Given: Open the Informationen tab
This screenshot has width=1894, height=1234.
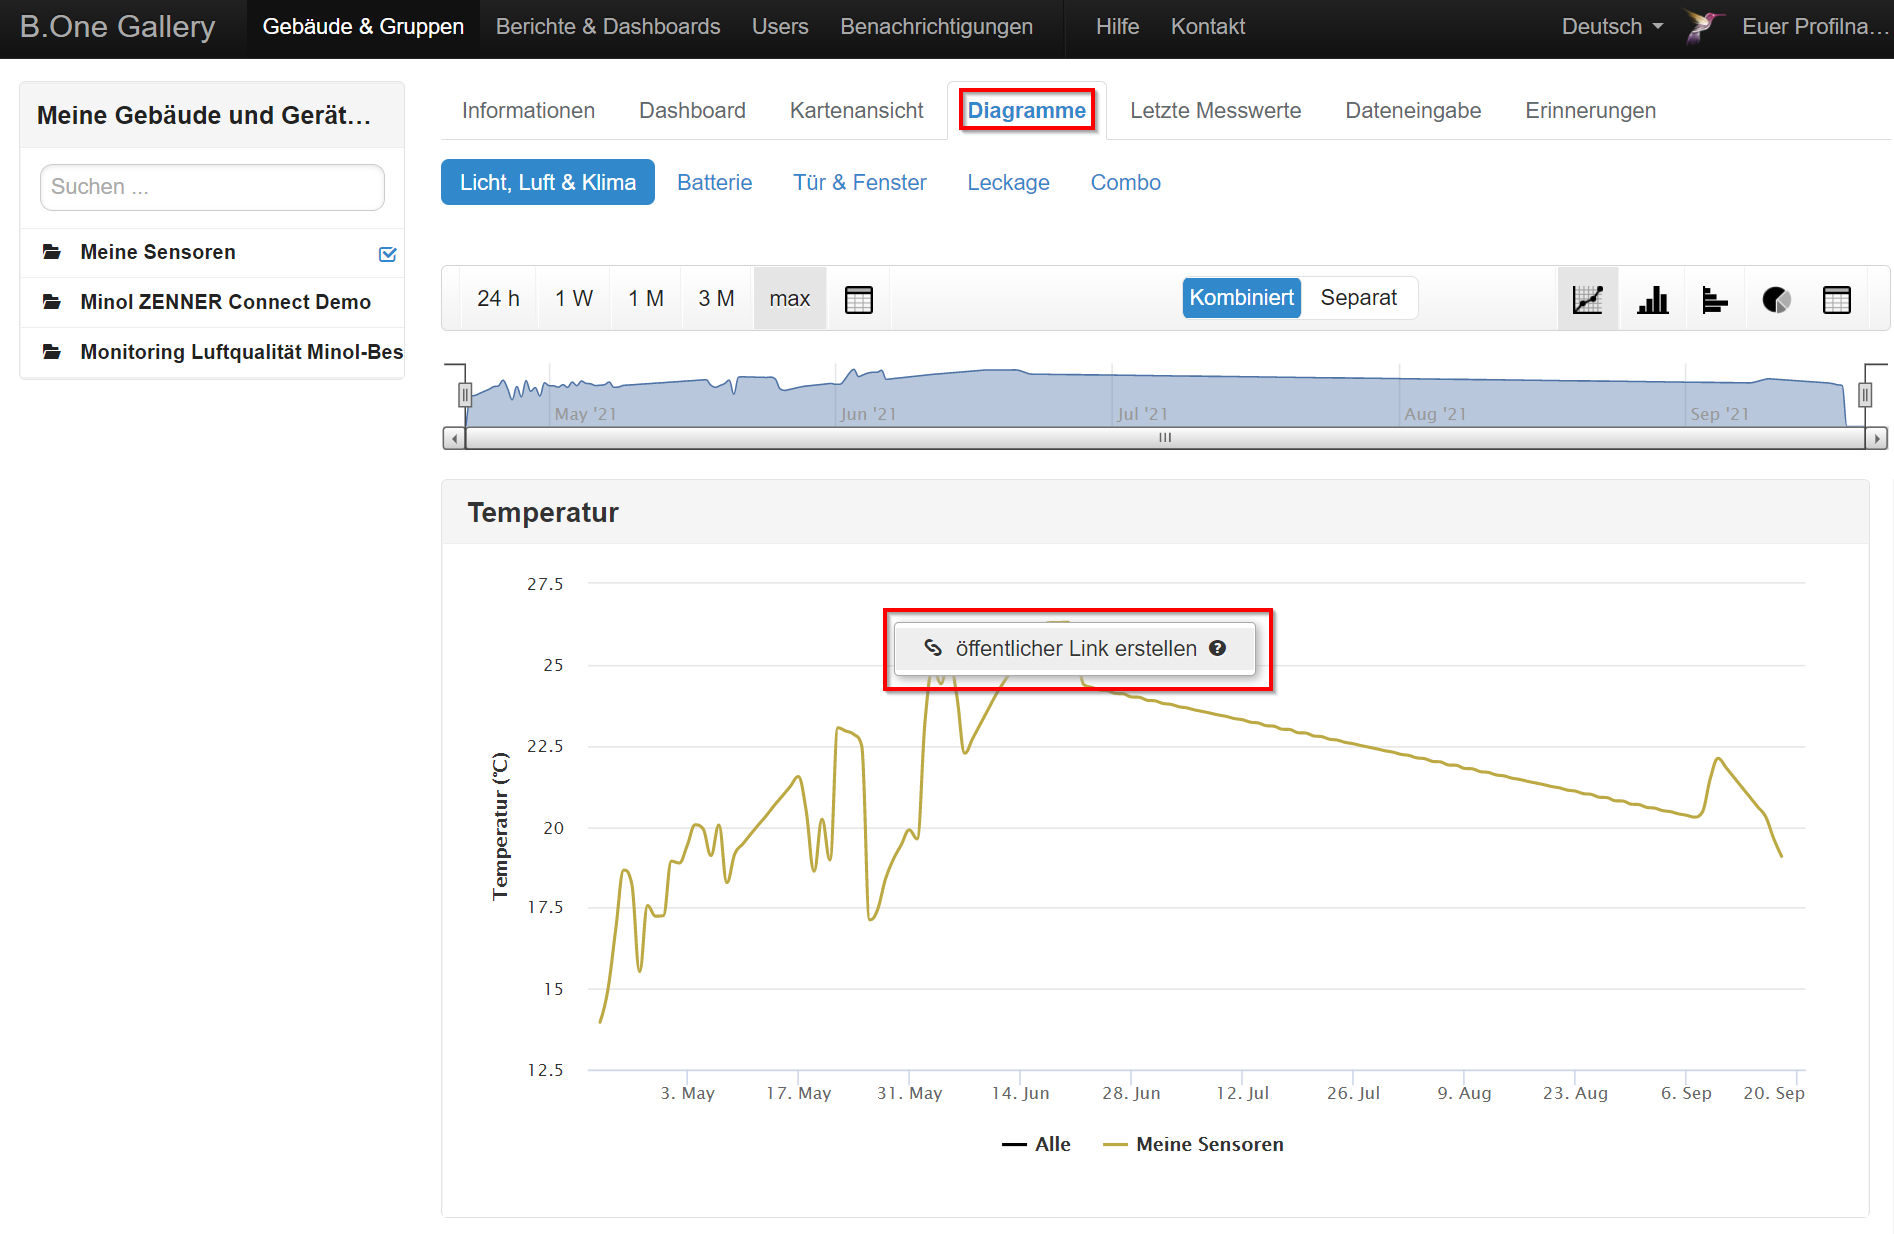Looking at the screenshot, I should coord(528,110).
